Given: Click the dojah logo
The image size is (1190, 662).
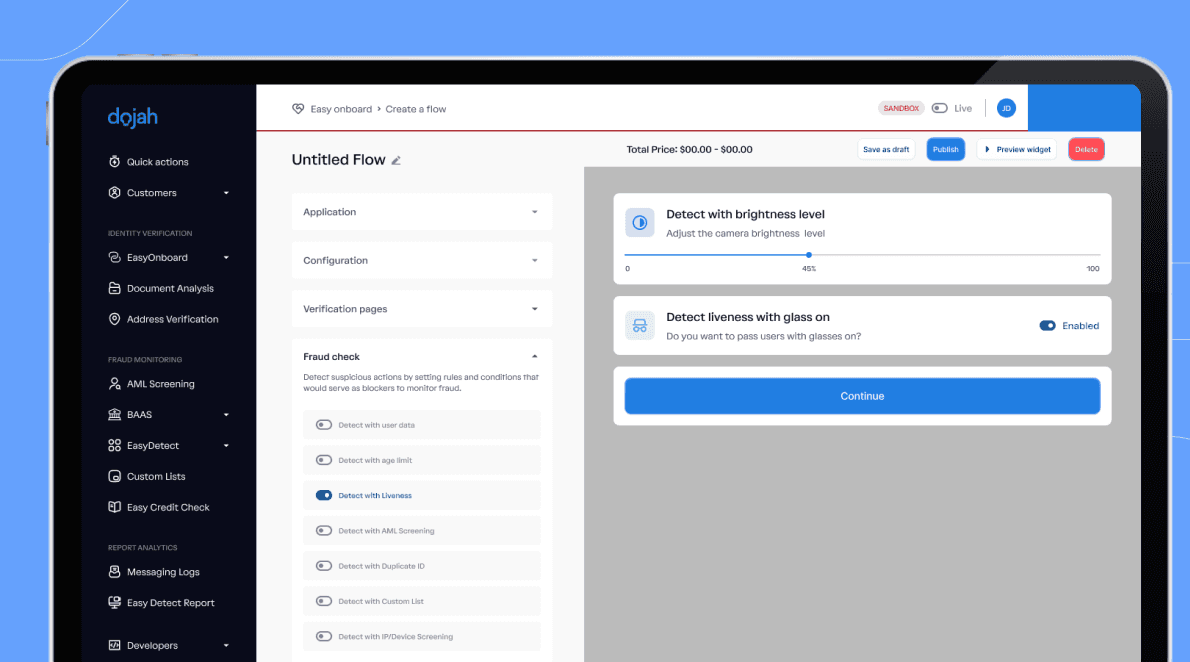Looking at the screenshot, I should [133, 117].
